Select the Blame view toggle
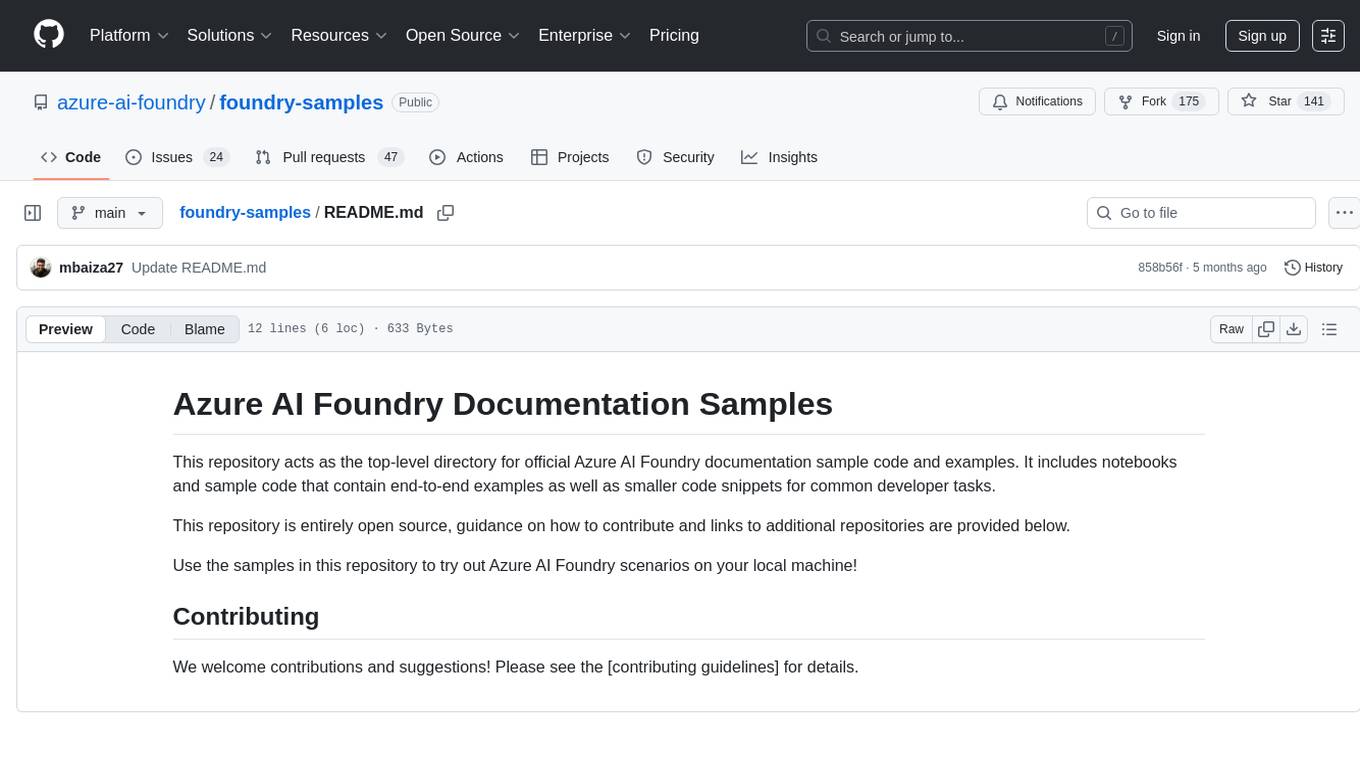The height and width of the screenshot is (764, 1360). point(205,329)
